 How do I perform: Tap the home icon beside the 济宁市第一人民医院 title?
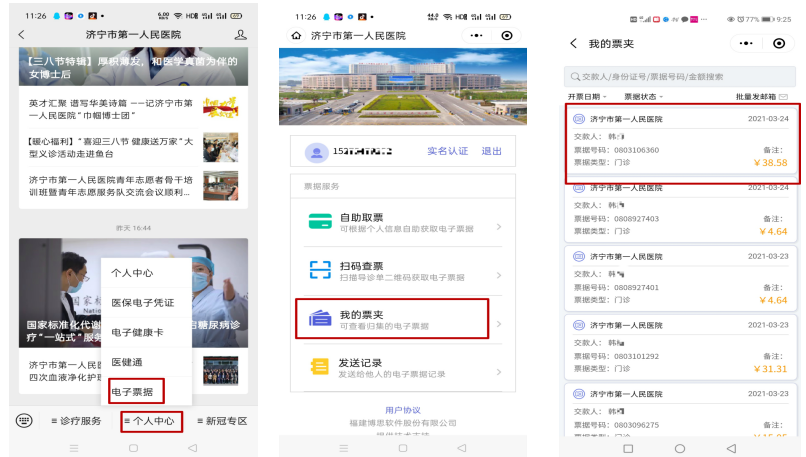pyautogui.click(x=295, y=35)
